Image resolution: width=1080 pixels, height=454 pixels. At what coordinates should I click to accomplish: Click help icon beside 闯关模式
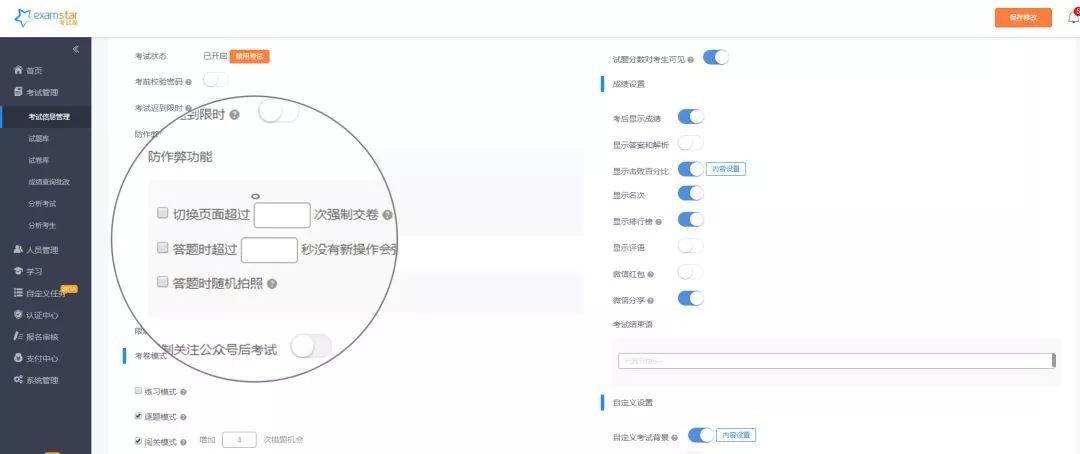coord(183,442)
